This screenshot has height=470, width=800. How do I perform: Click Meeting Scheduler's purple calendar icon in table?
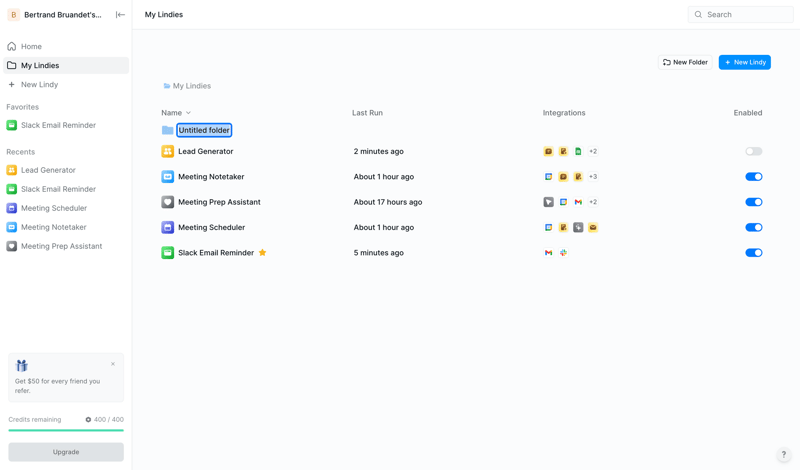pos(167,227)
